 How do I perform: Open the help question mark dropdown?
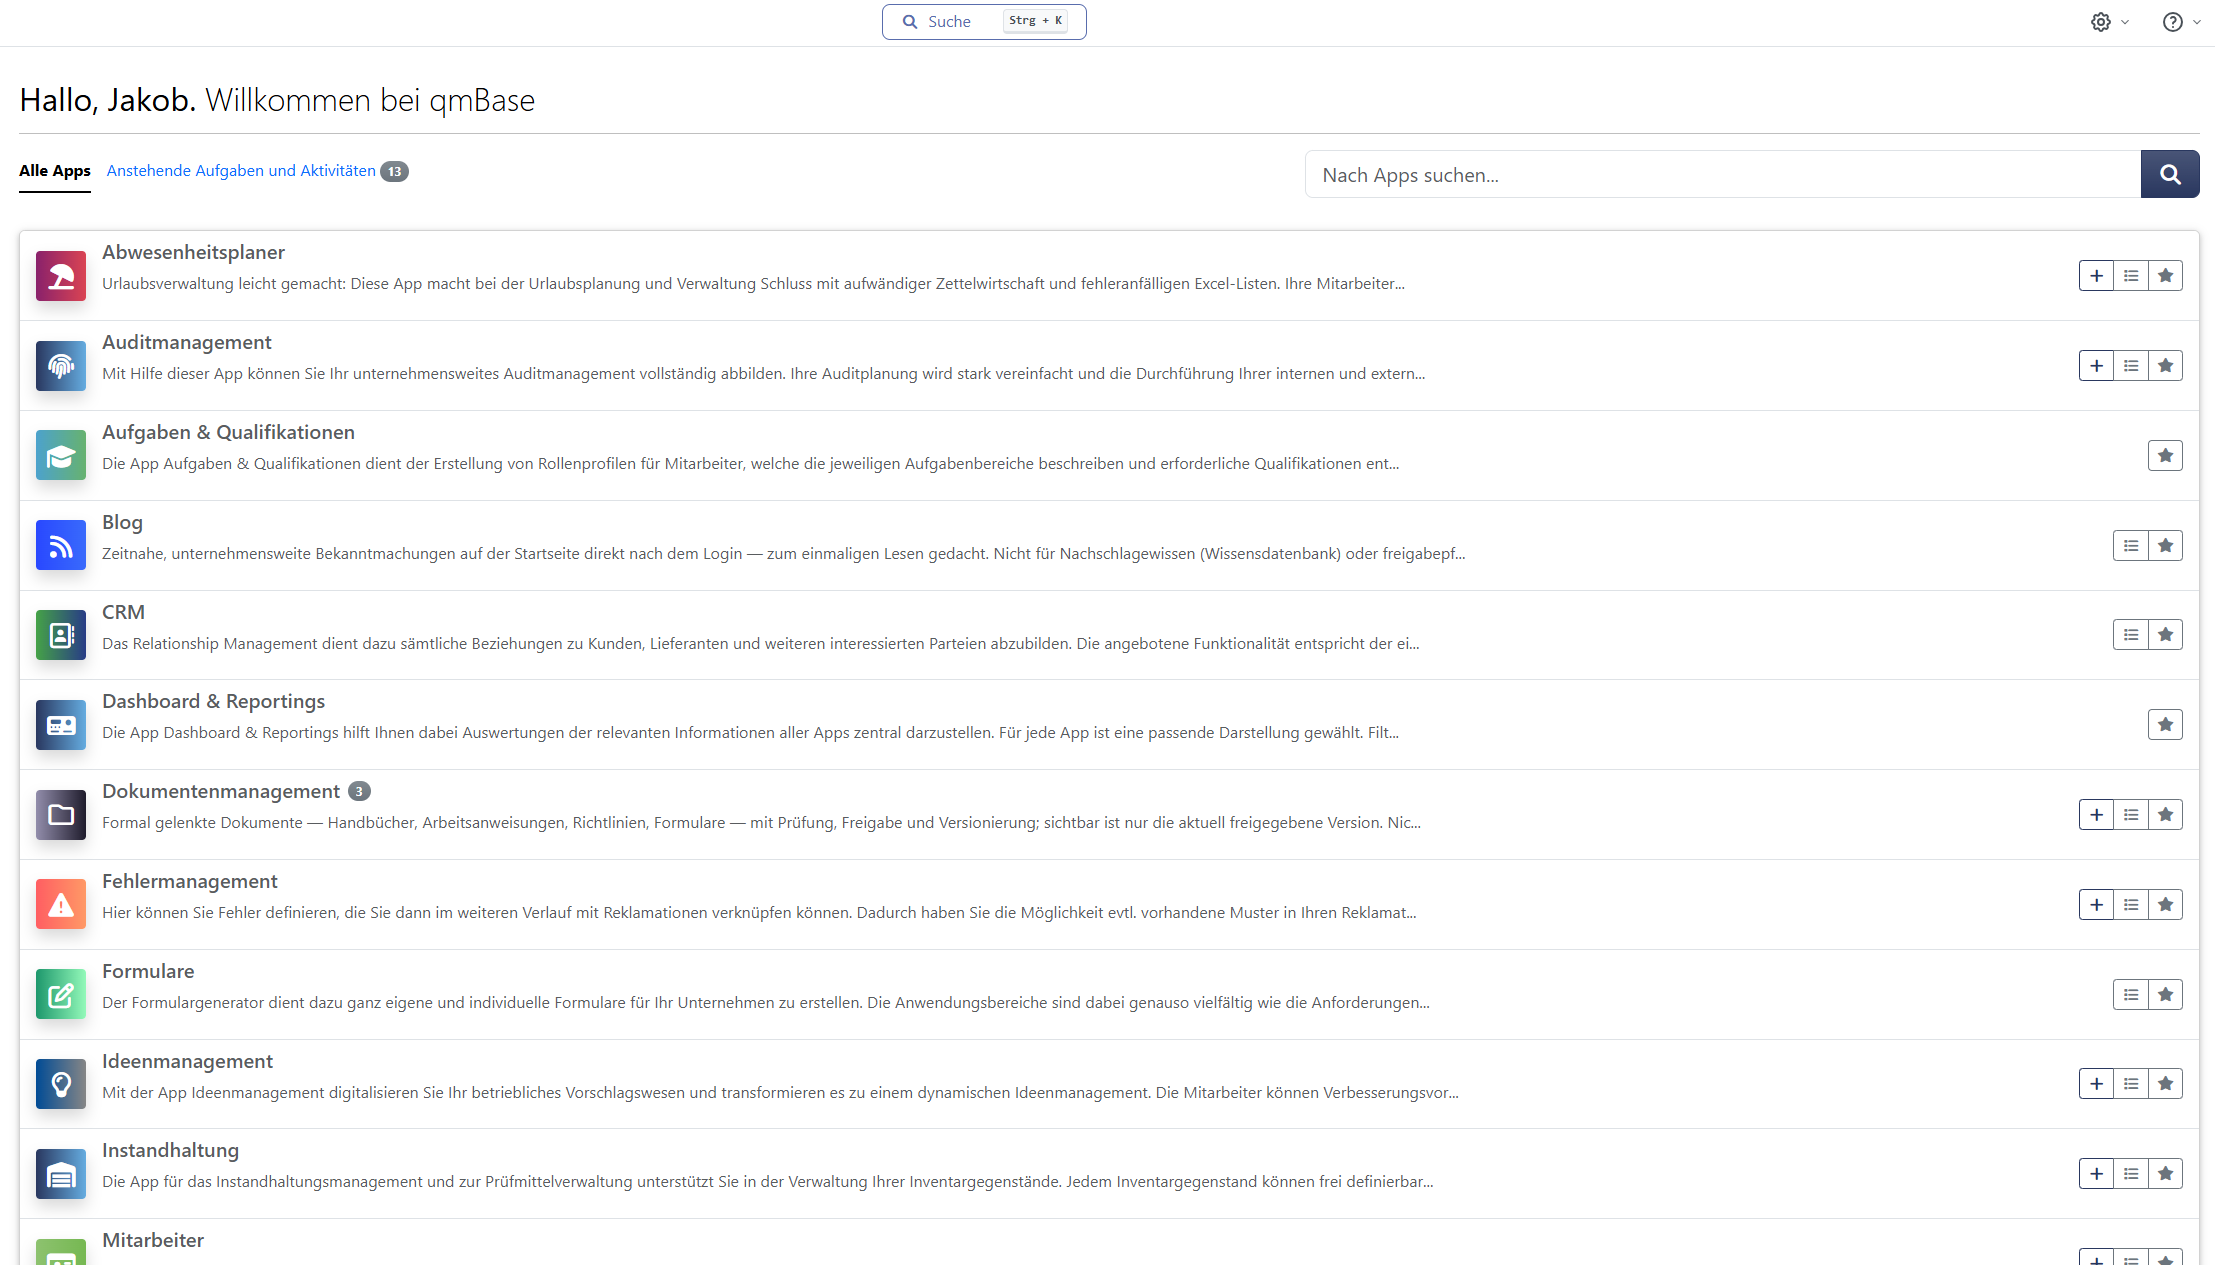coord(2181,22)
